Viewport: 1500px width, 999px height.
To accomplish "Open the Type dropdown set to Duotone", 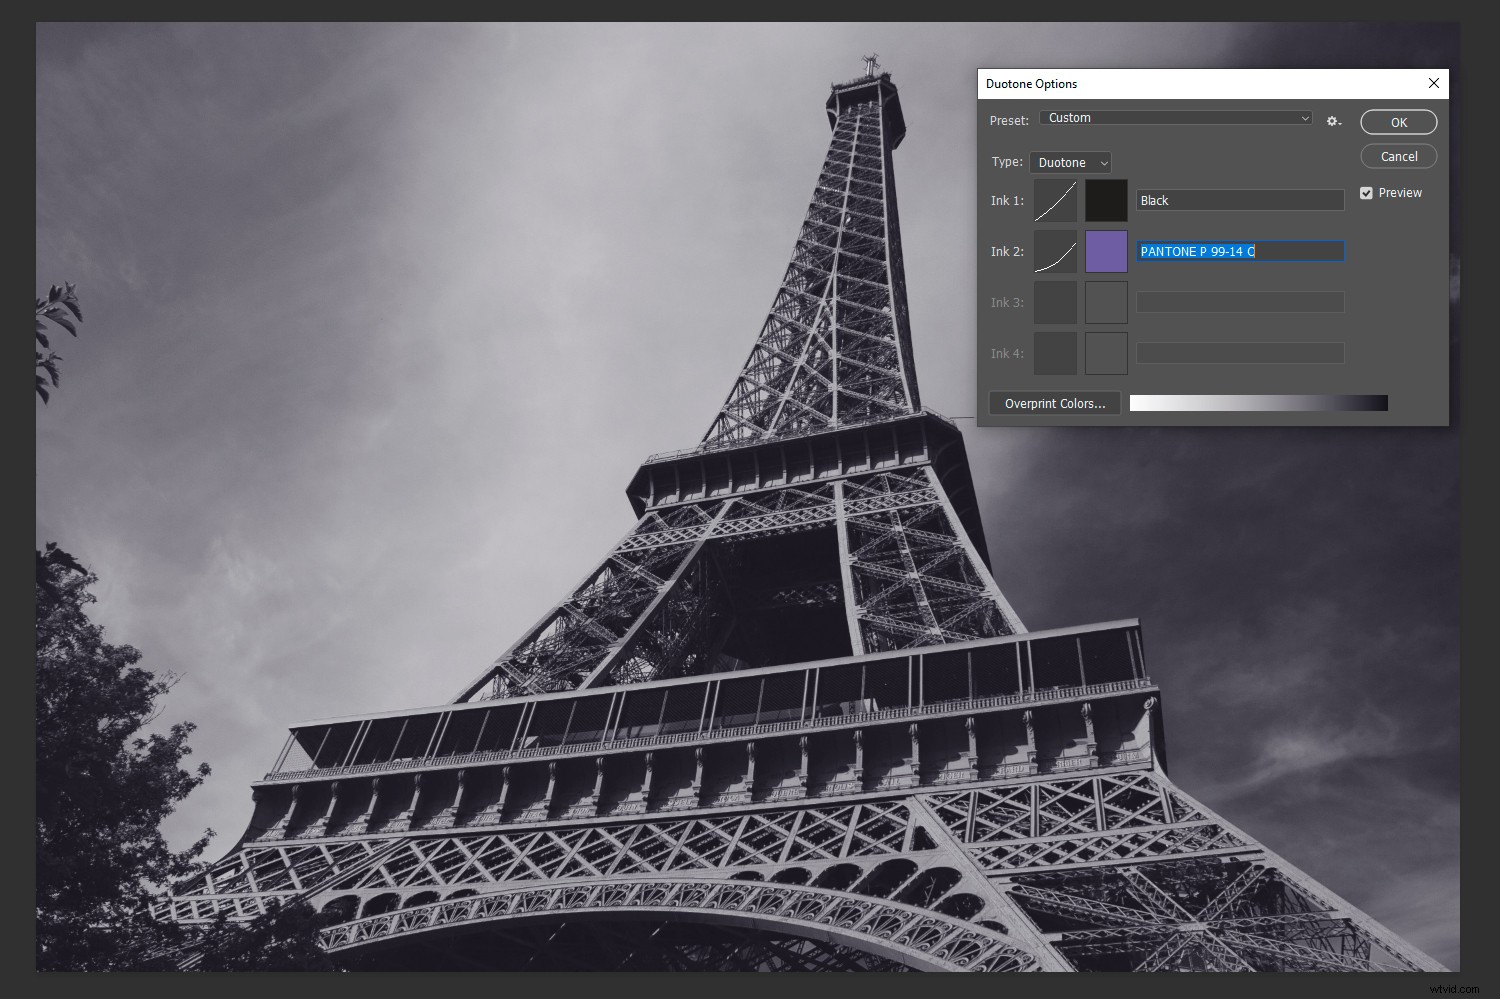I will pos(1069,162).
